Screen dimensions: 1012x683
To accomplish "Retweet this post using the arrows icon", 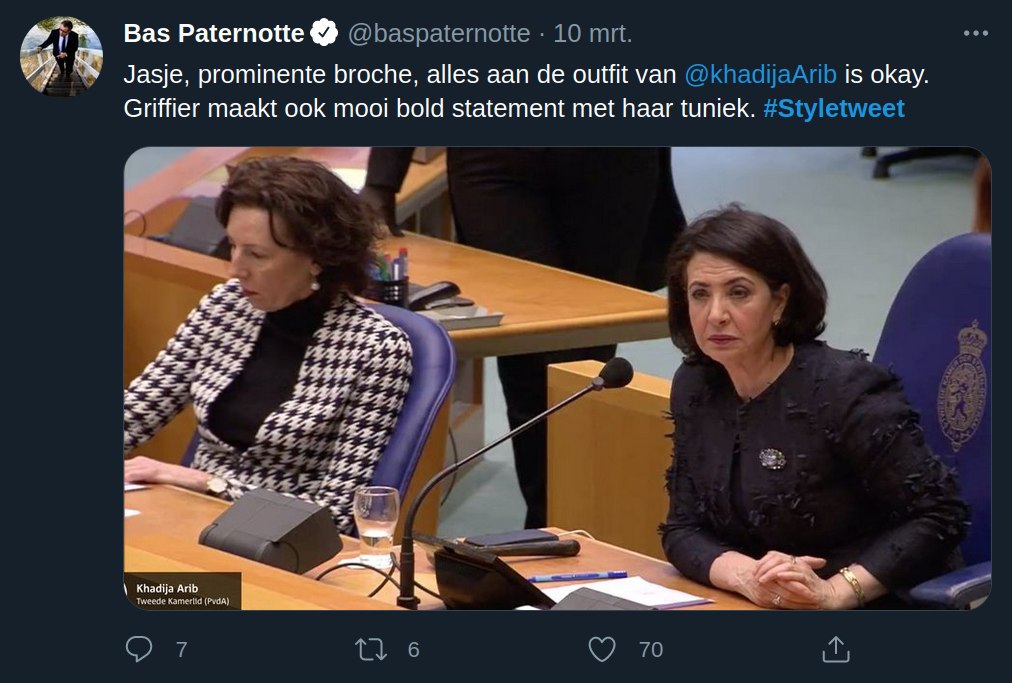I will point(371,649).
